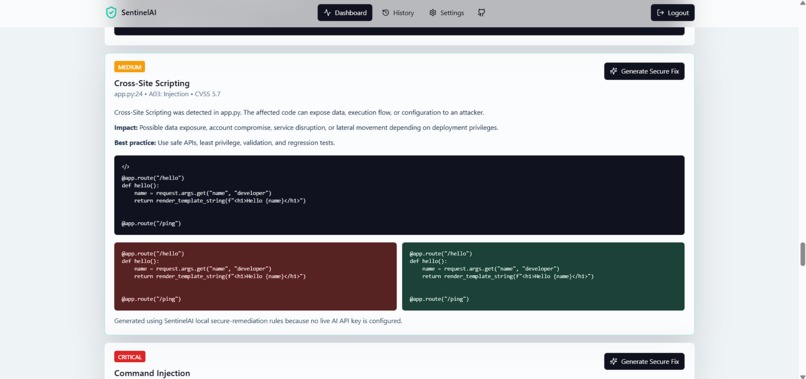Click the dark original code snippet block
Viewport: 806px width, 379px height.
coord(399,195)
